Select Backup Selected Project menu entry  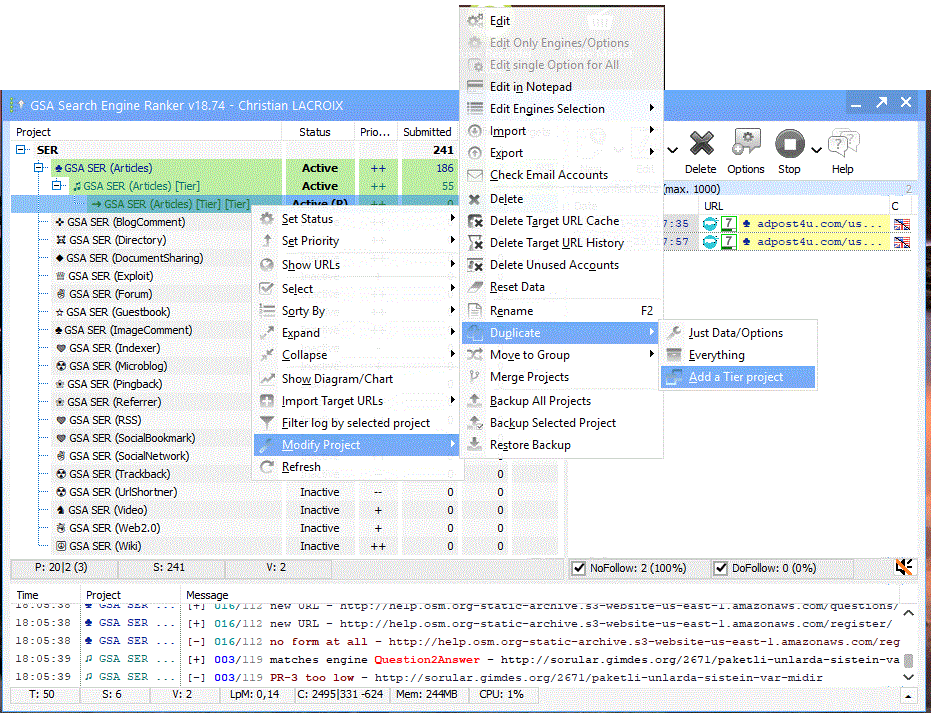552,423
